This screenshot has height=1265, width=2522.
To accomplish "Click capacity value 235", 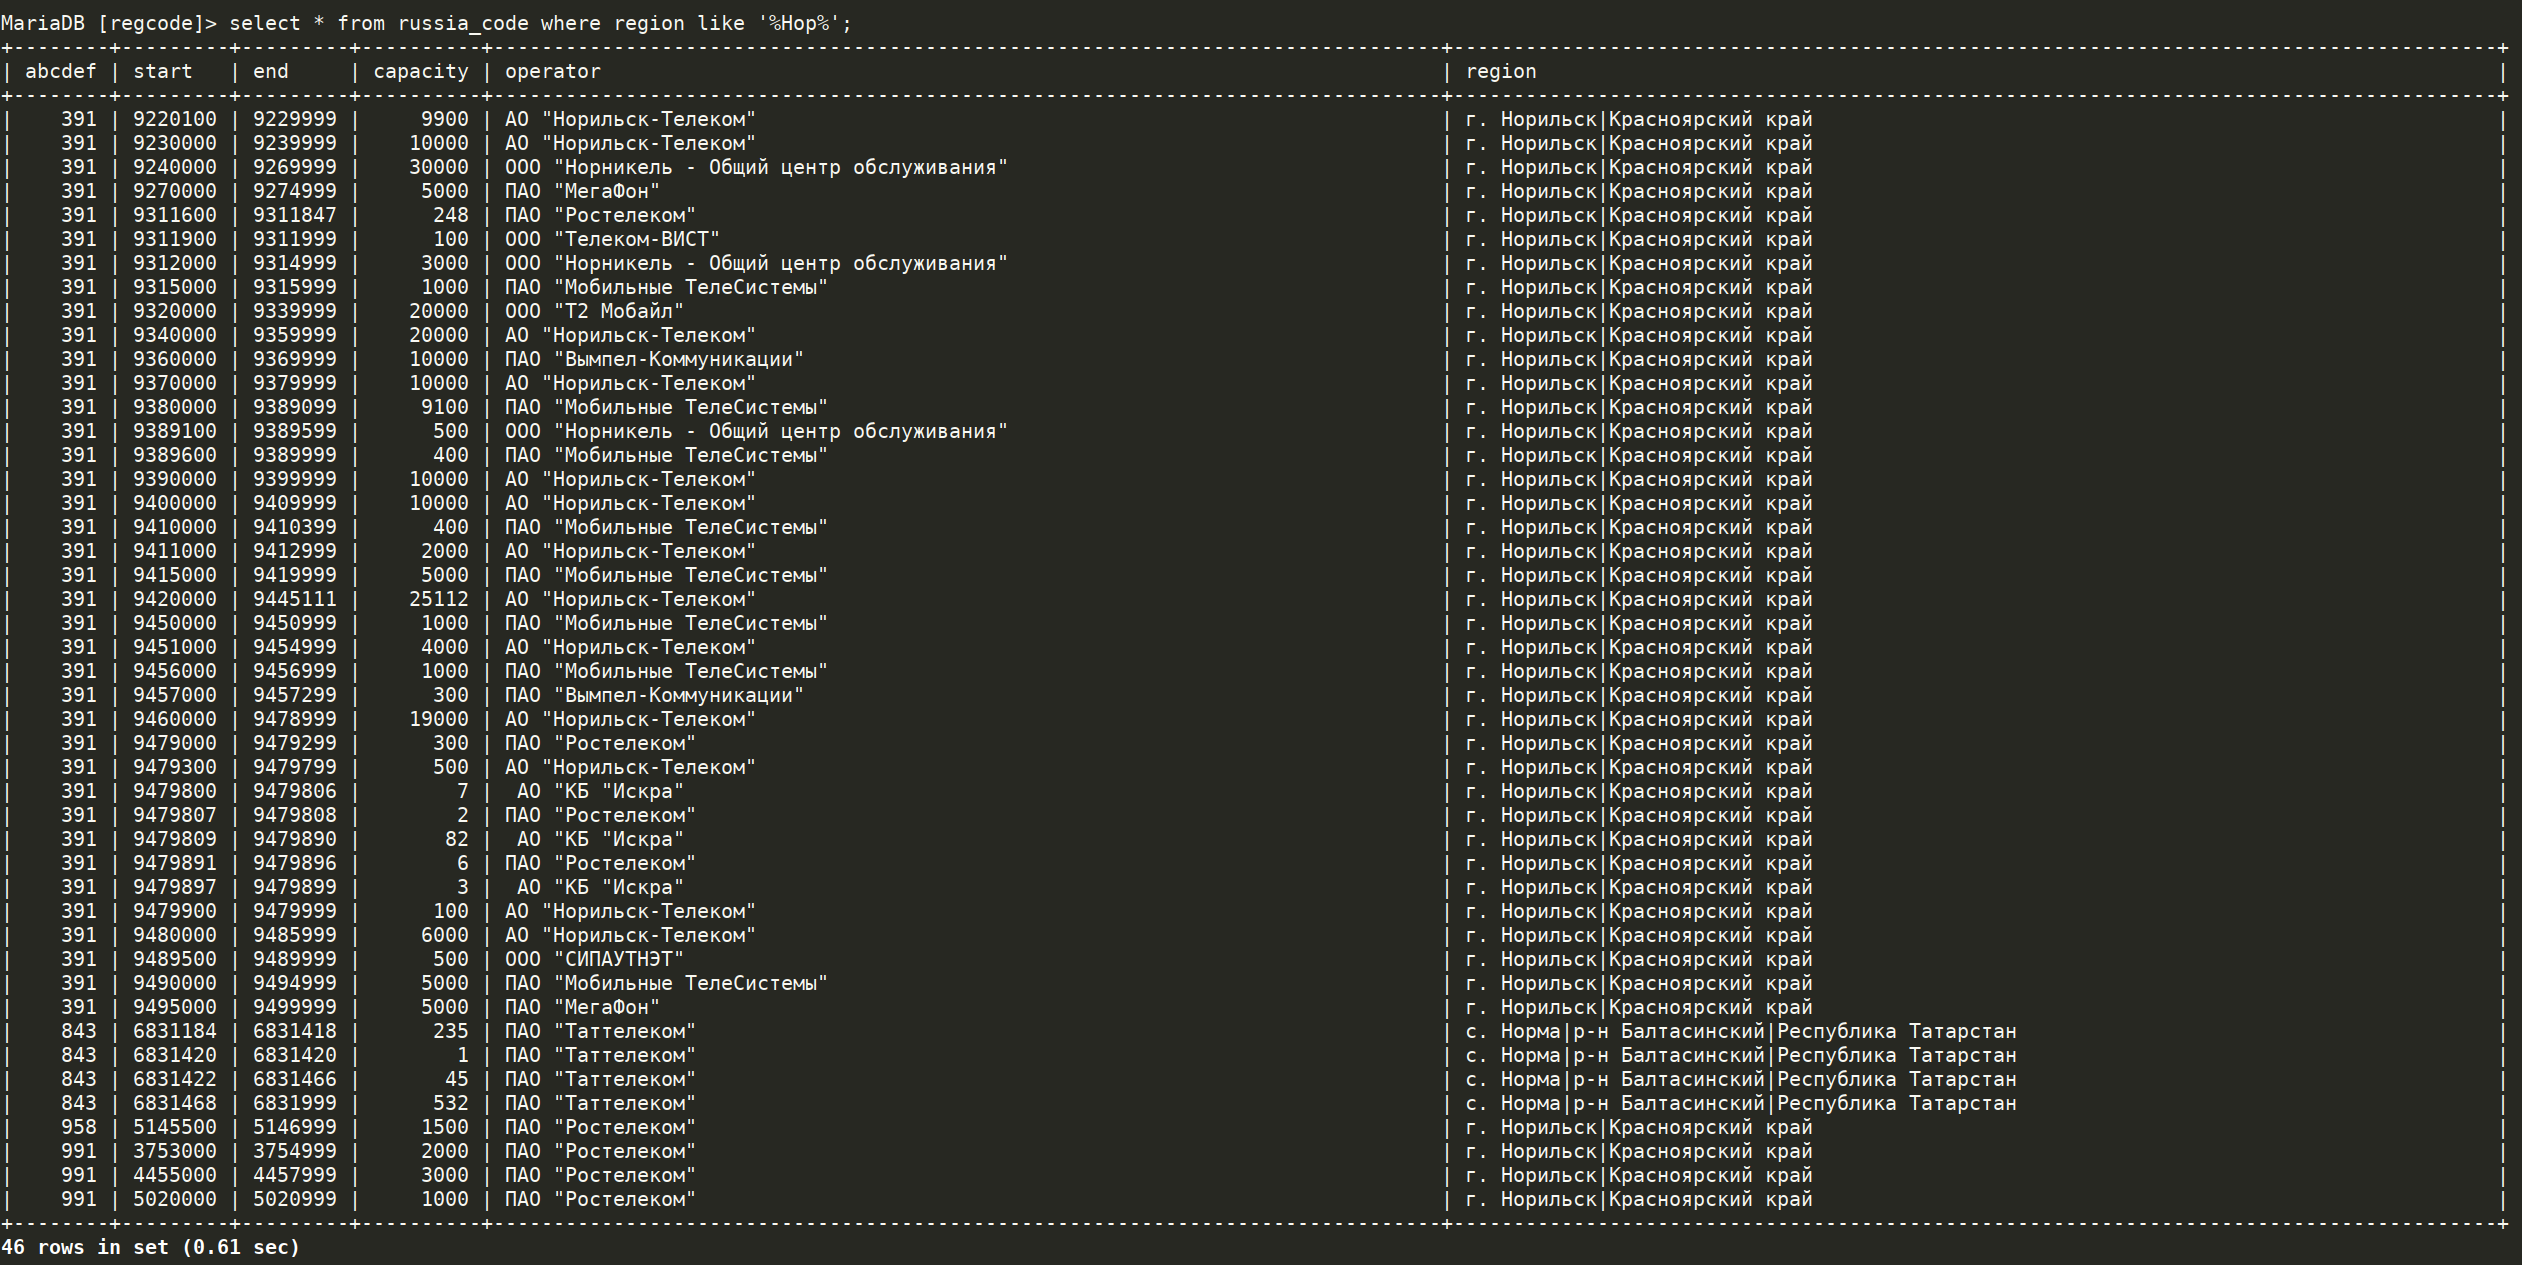I will (451, 1031).
